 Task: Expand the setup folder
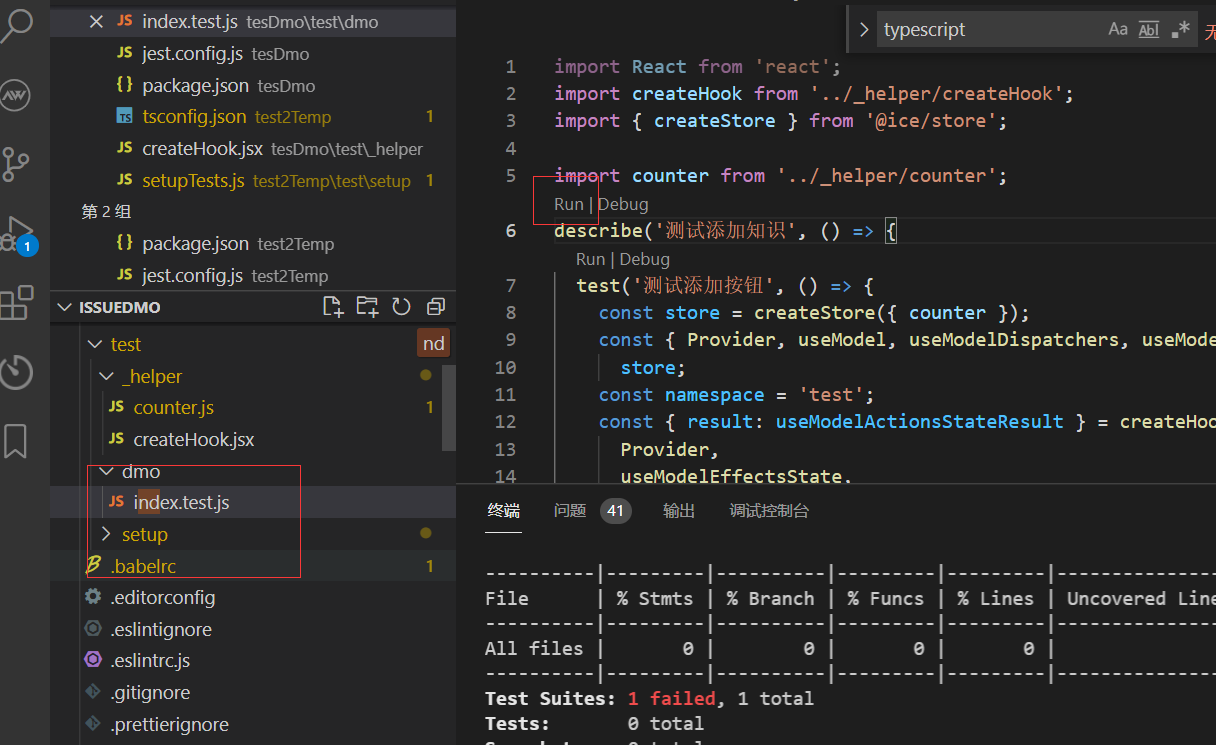tap(253, 534)
